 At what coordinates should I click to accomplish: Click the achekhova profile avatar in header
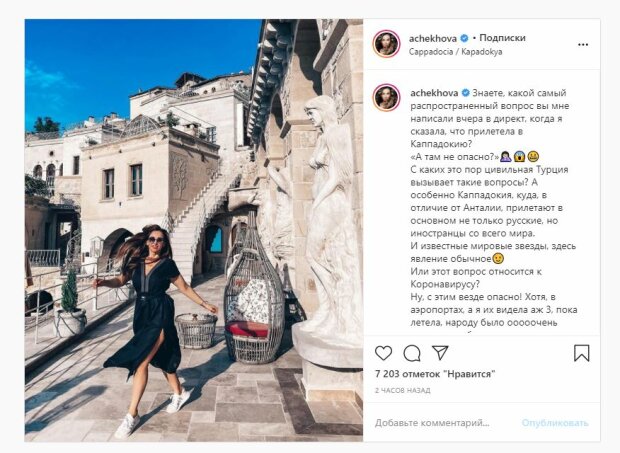point(386,44)
